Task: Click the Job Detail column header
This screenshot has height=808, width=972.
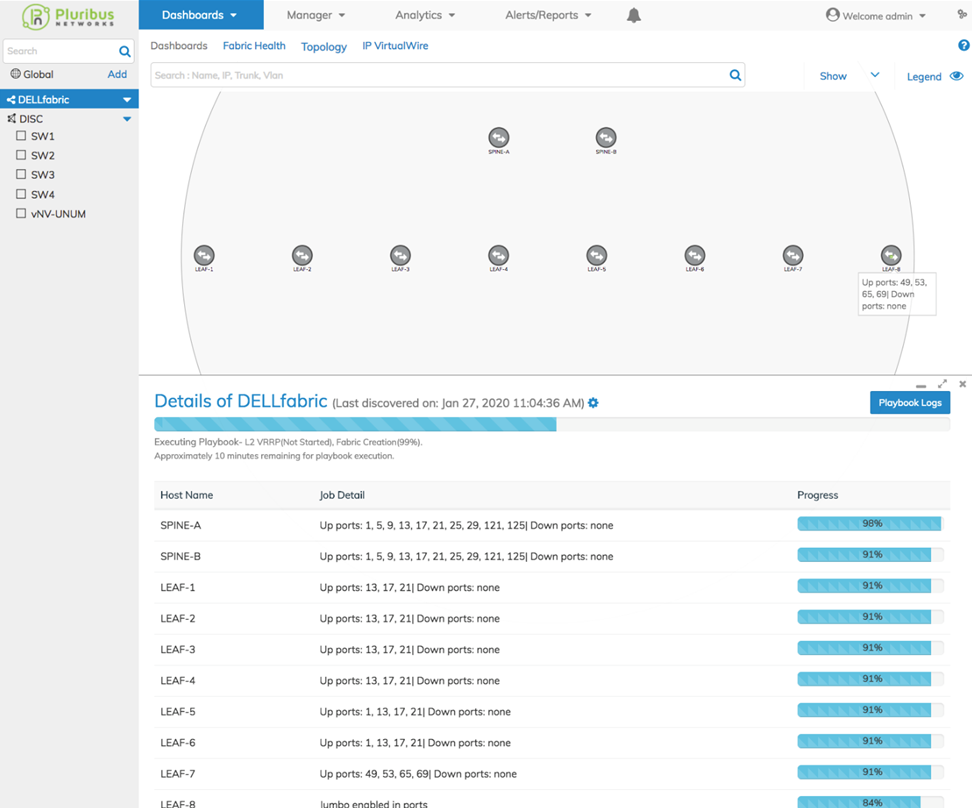Action: coord(342,495)
